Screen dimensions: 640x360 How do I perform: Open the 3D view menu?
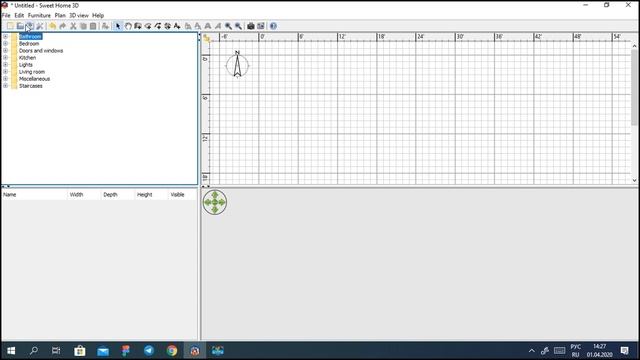click(79, 15)
